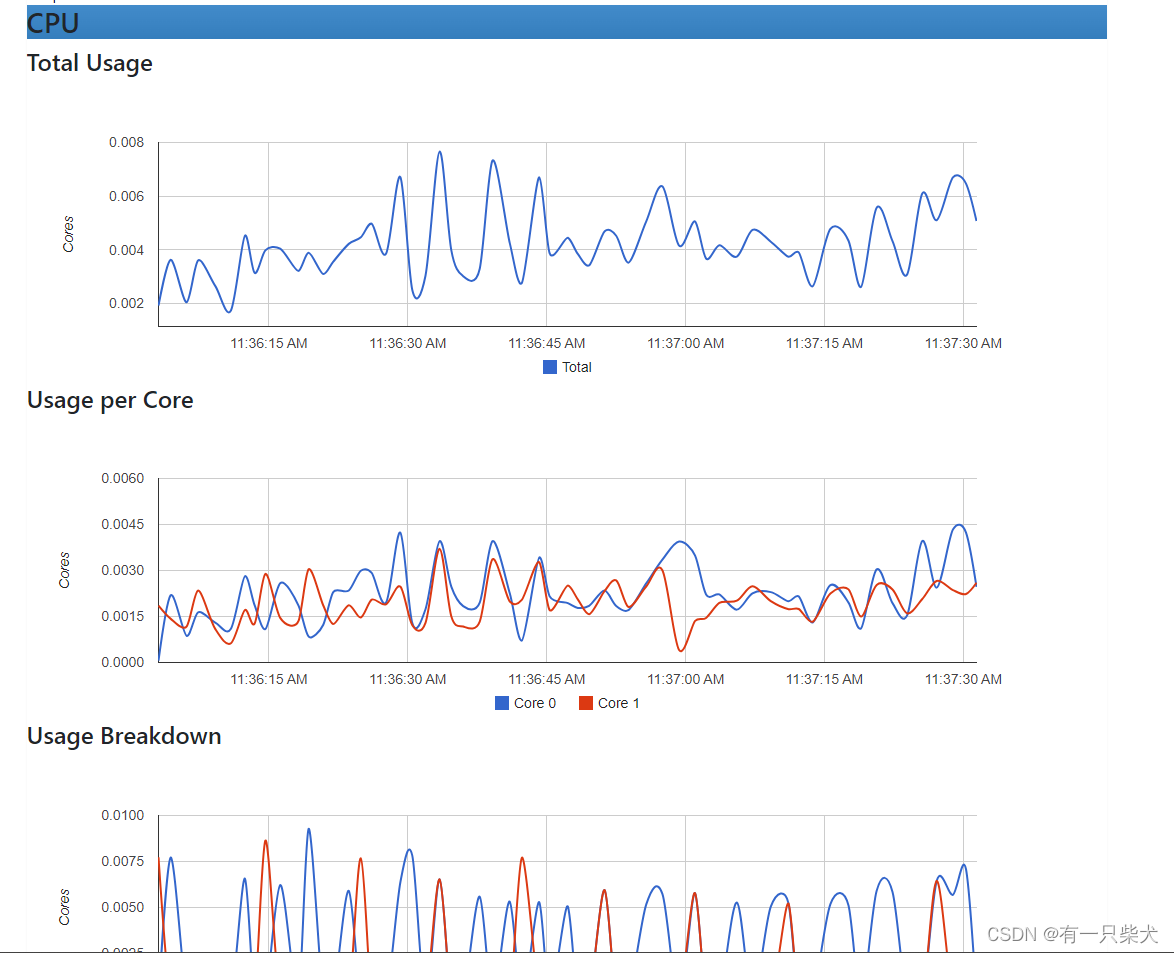1174x953 pixels.
Task: Click the 11:36:45 AM timestamp label
Action: coord(546,343)
